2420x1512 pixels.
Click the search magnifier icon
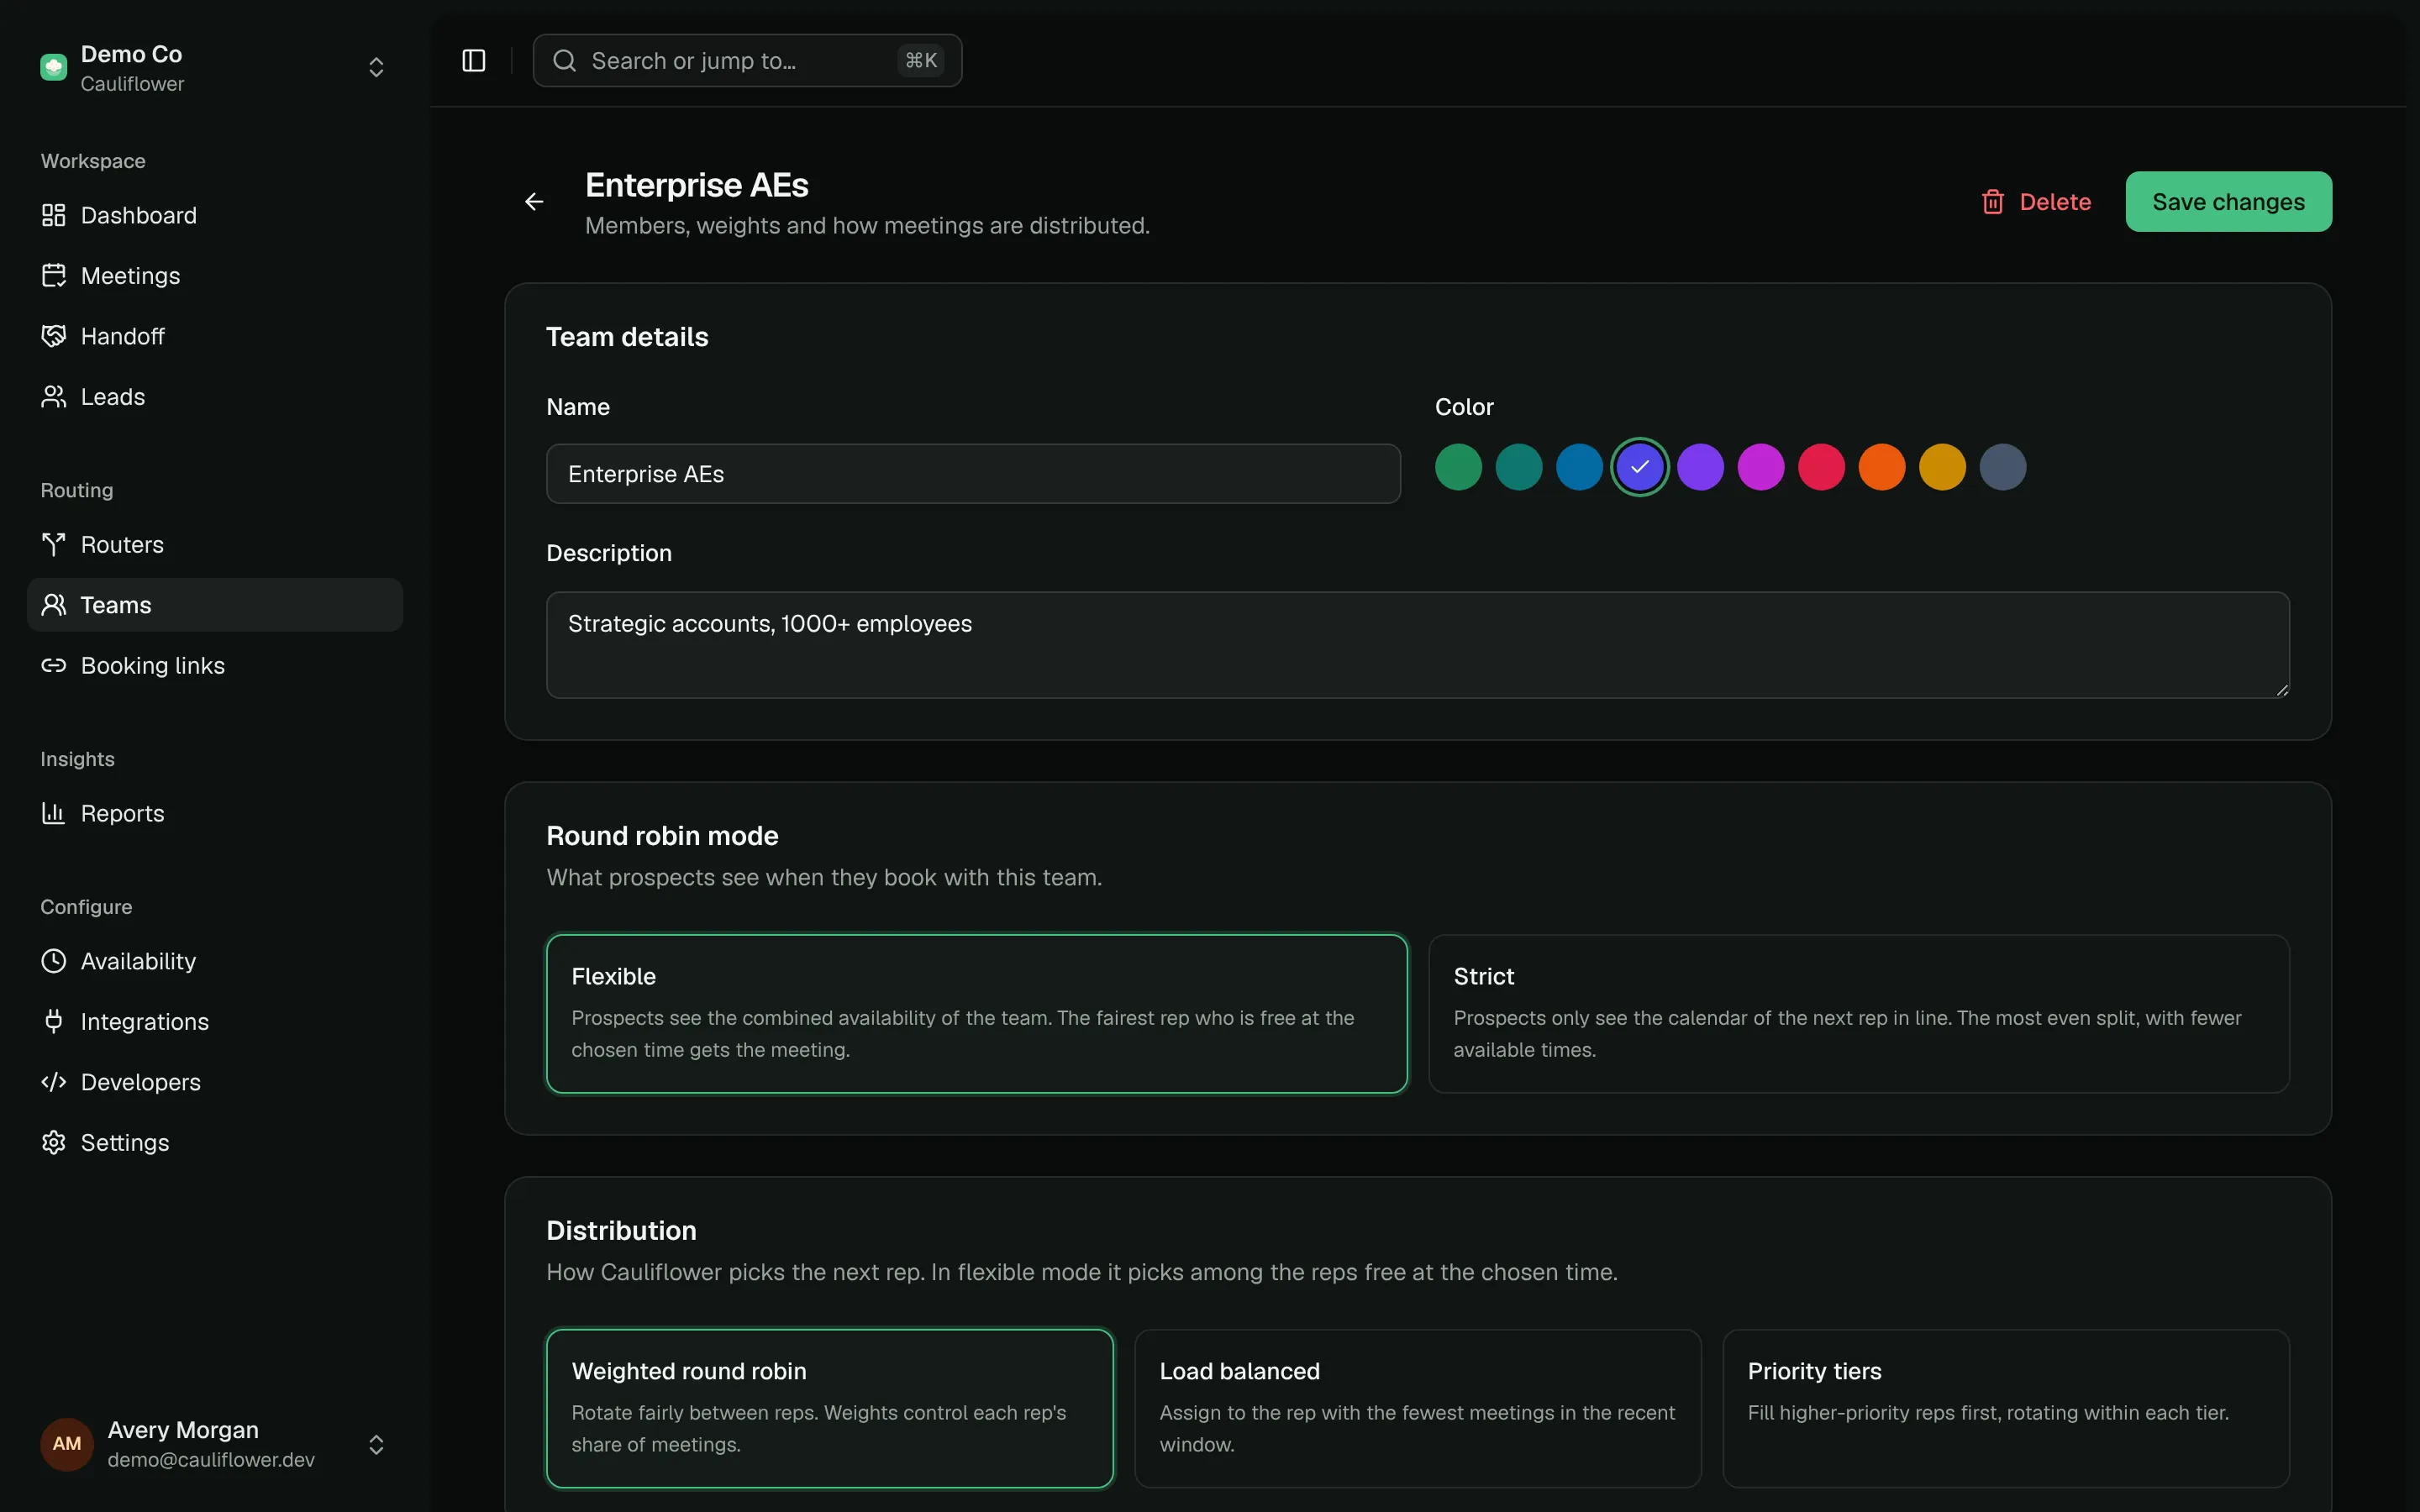[x=564, y=61]
